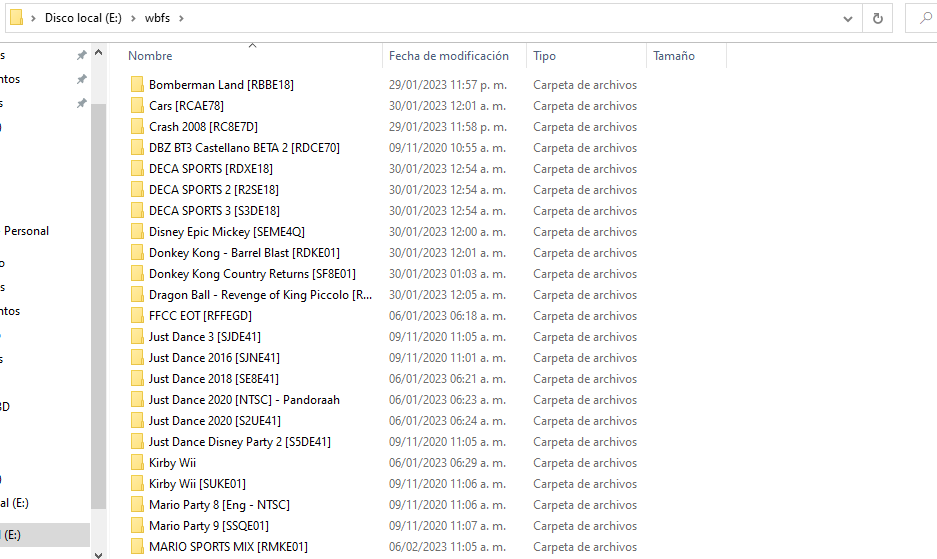Select 'wbfs' breadcrumb in address bar
Viewport: 937px width, 559px height.
point(157,18)
